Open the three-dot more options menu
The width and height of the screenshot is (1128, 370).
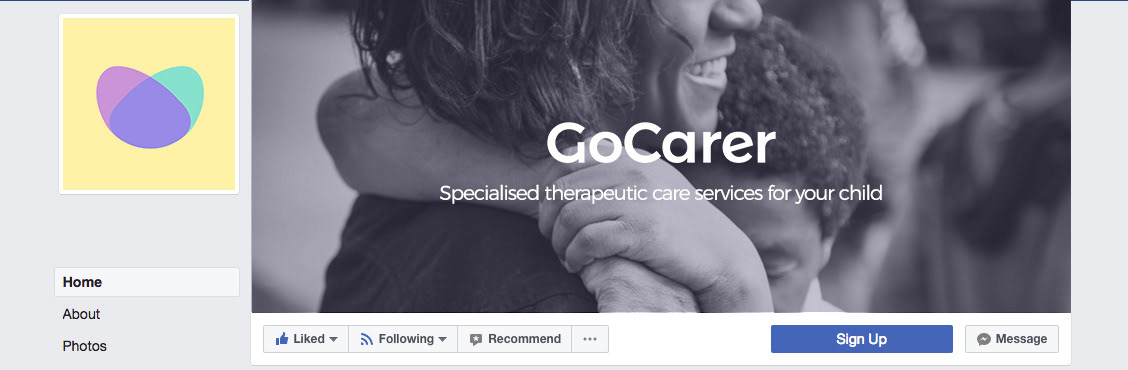(590, 339)
